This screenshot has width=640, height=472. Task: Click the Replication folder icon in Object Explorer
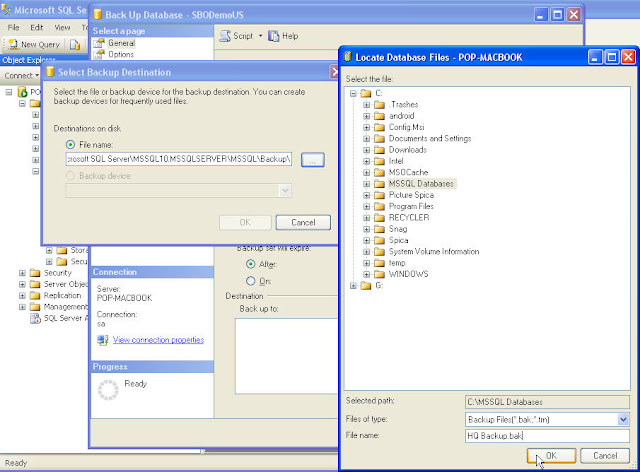point(36,295)
